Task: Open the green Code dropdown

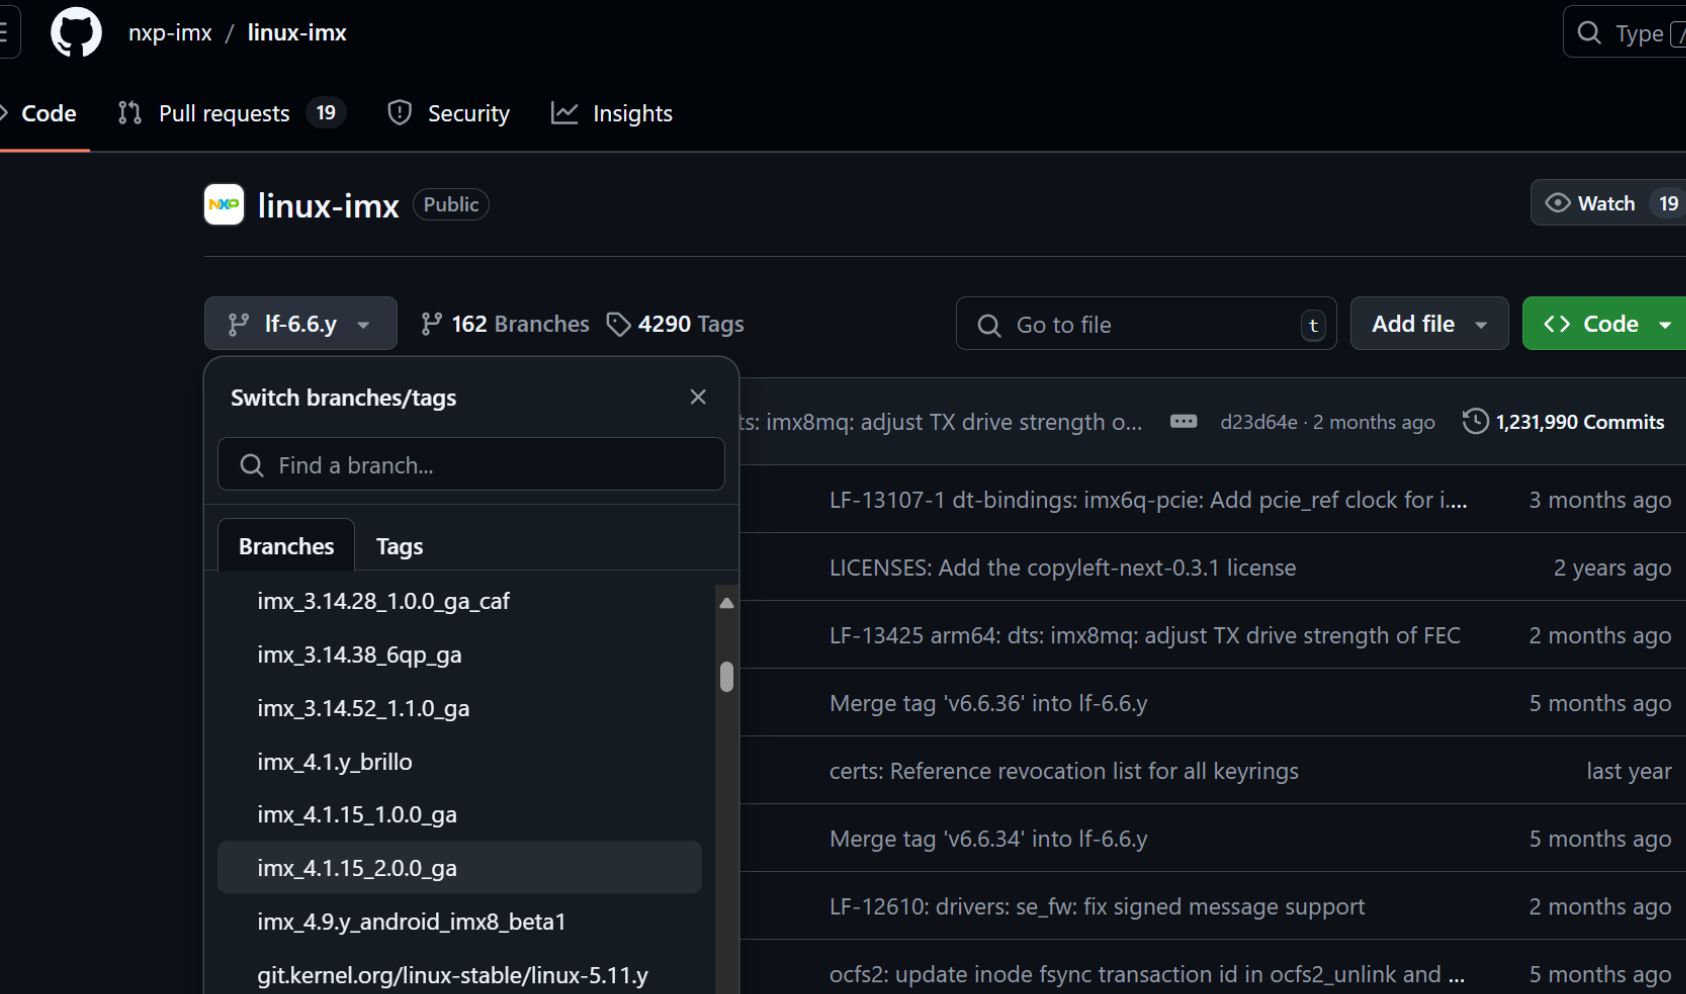Action: (1606, 324)
